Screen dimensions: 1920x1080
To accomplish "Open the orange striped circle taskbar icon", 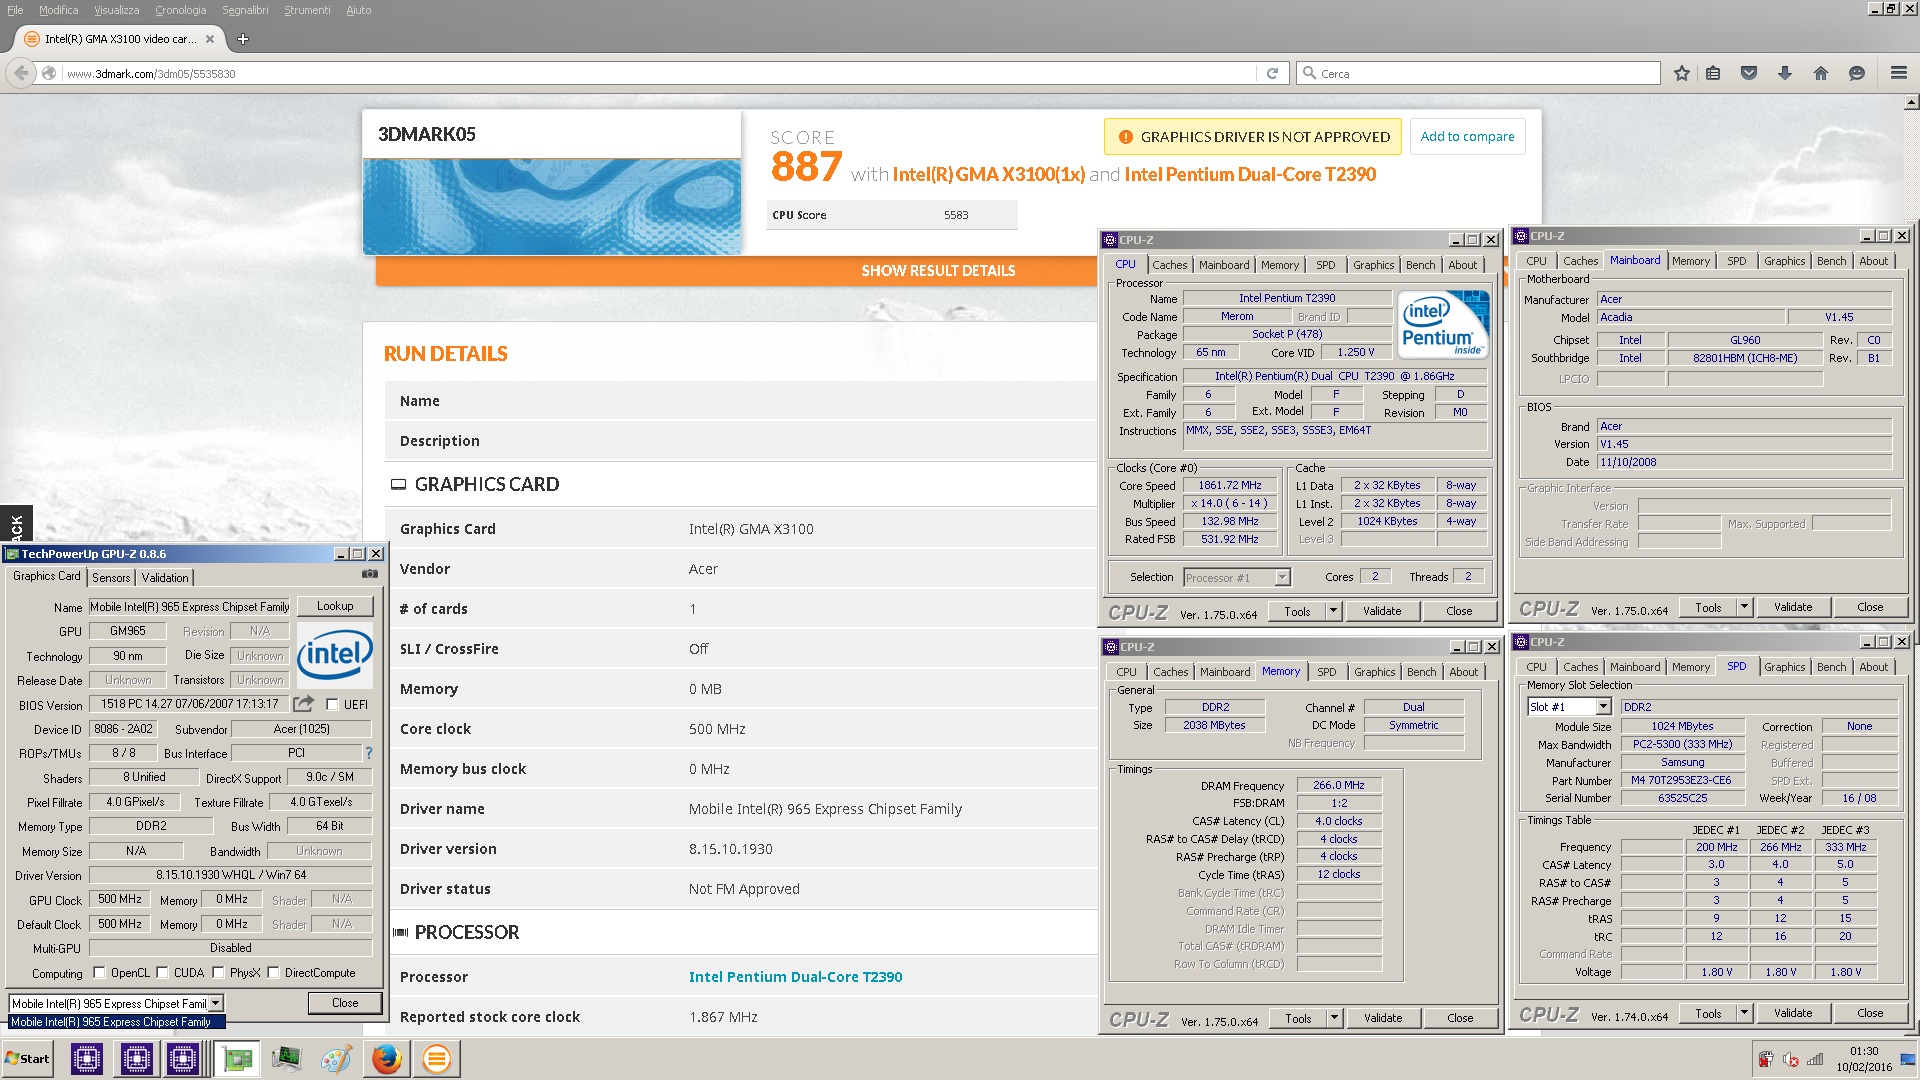I will (437, 1059).
